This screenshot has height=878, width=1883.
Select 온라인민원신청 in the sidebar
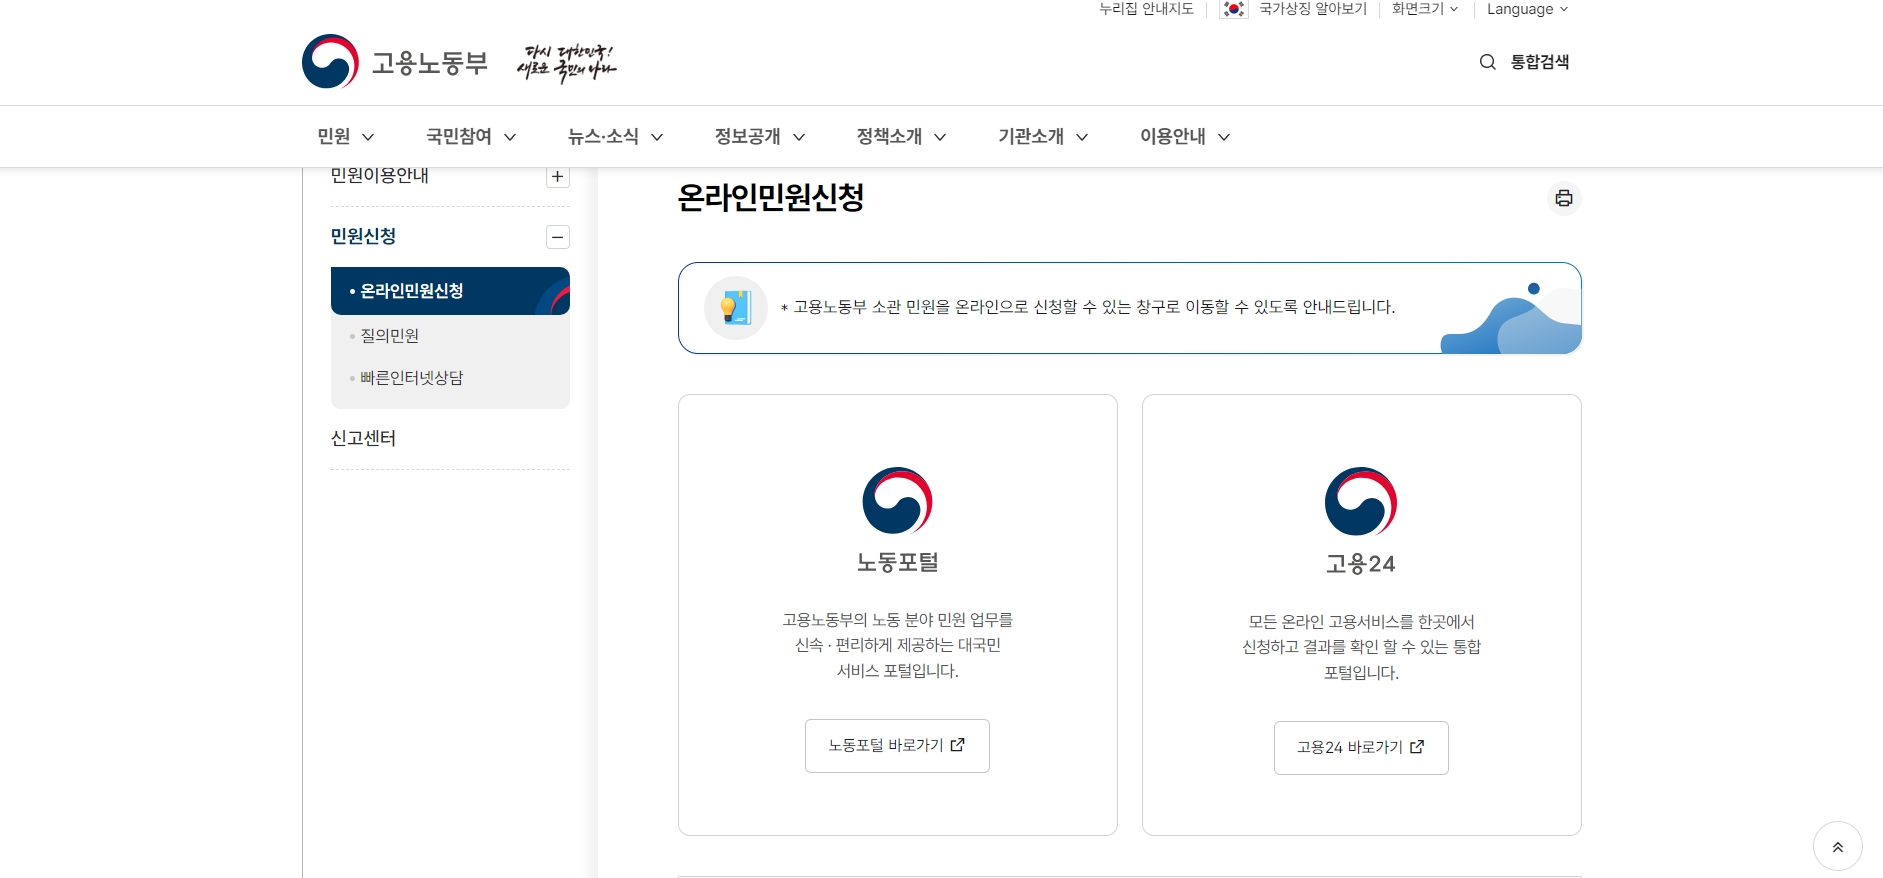[x=450, y=291]
